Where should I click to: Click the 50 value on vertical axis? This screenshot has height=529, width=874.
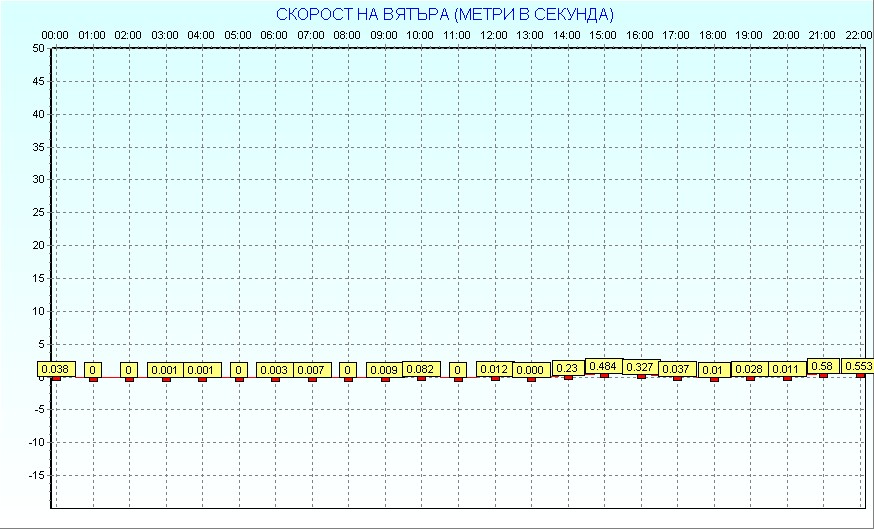pos(37,48)
